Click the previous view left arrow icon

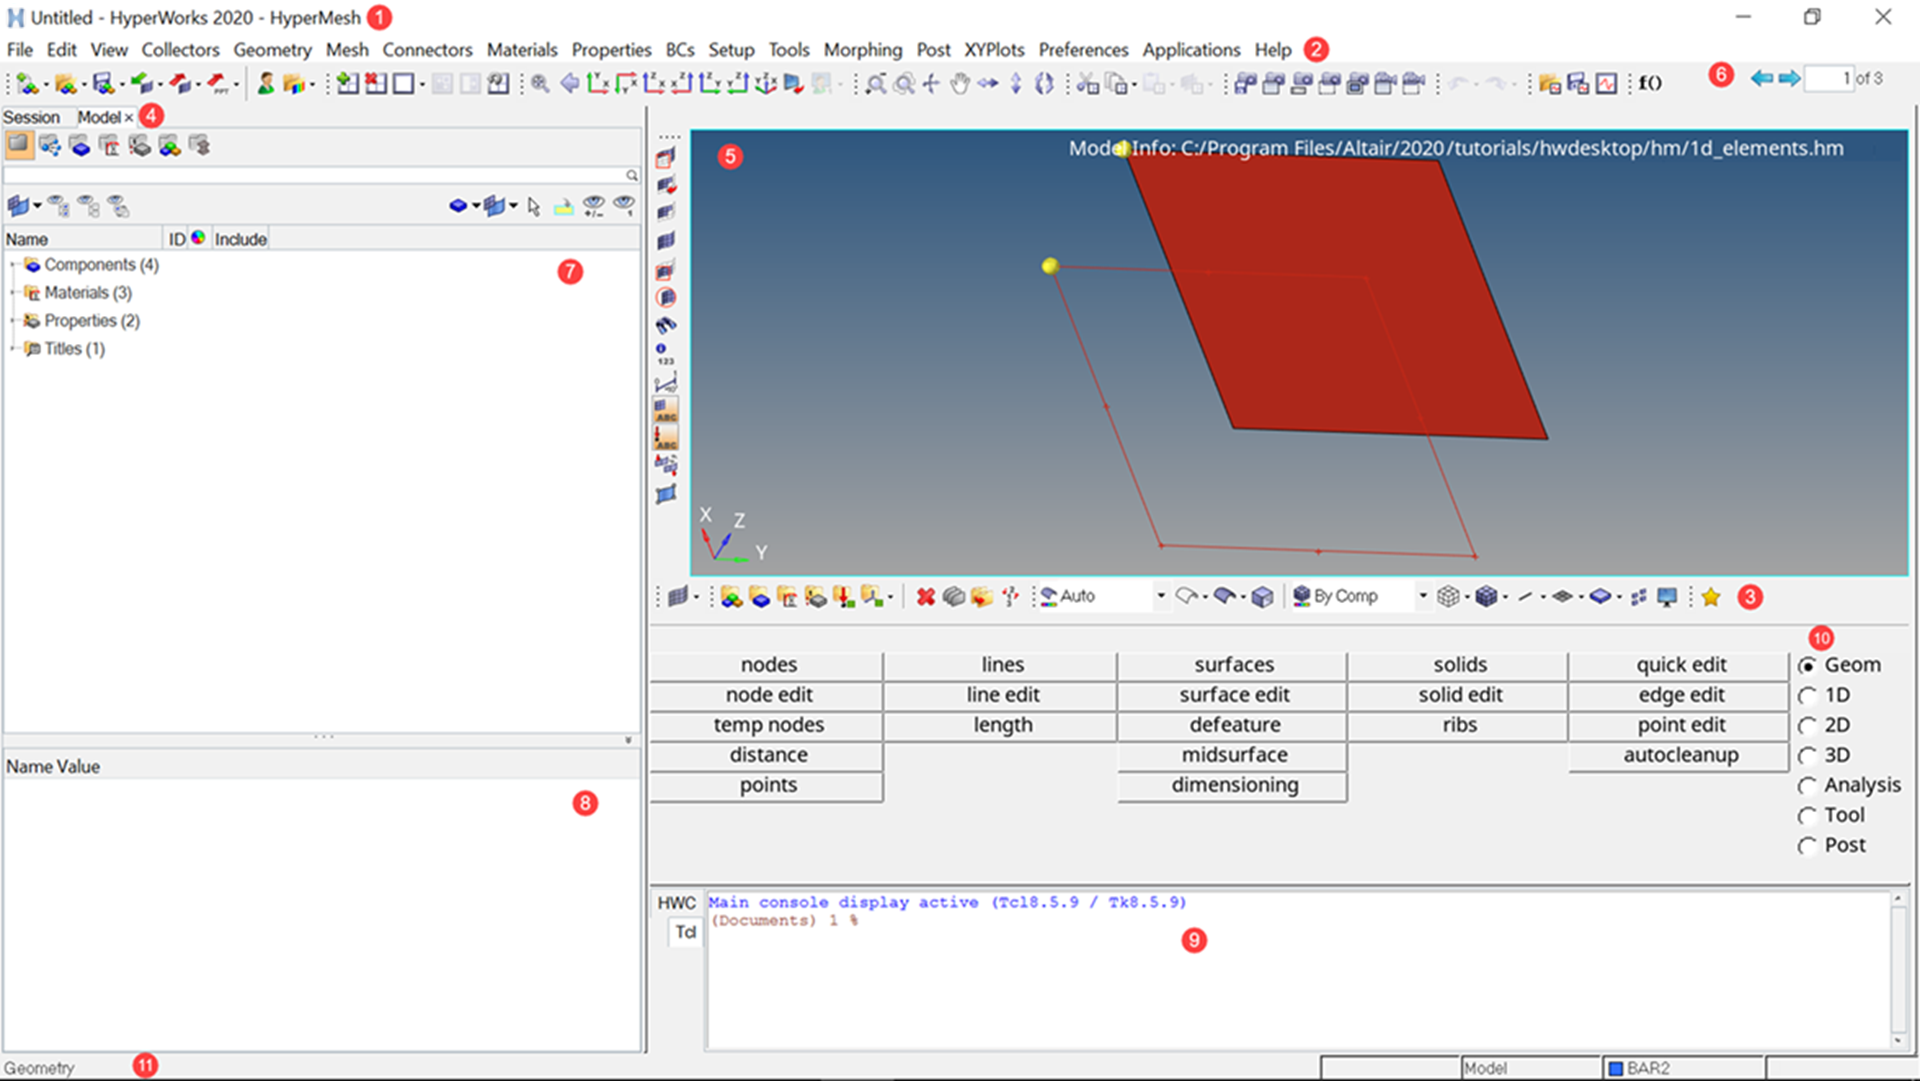point(570,84)
